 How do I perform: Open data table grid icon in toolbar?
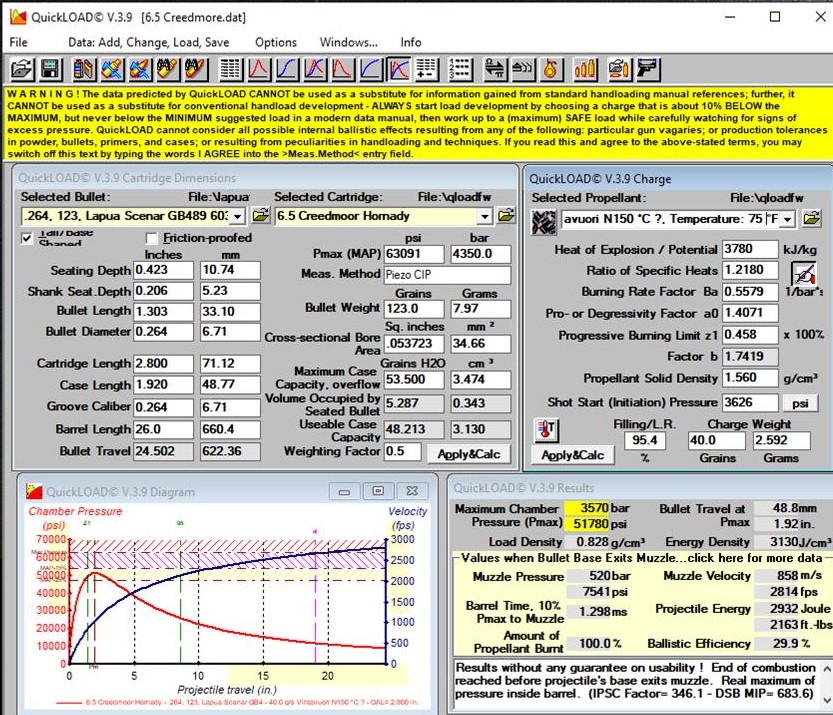pyautogui.click(x=231, y=70)
